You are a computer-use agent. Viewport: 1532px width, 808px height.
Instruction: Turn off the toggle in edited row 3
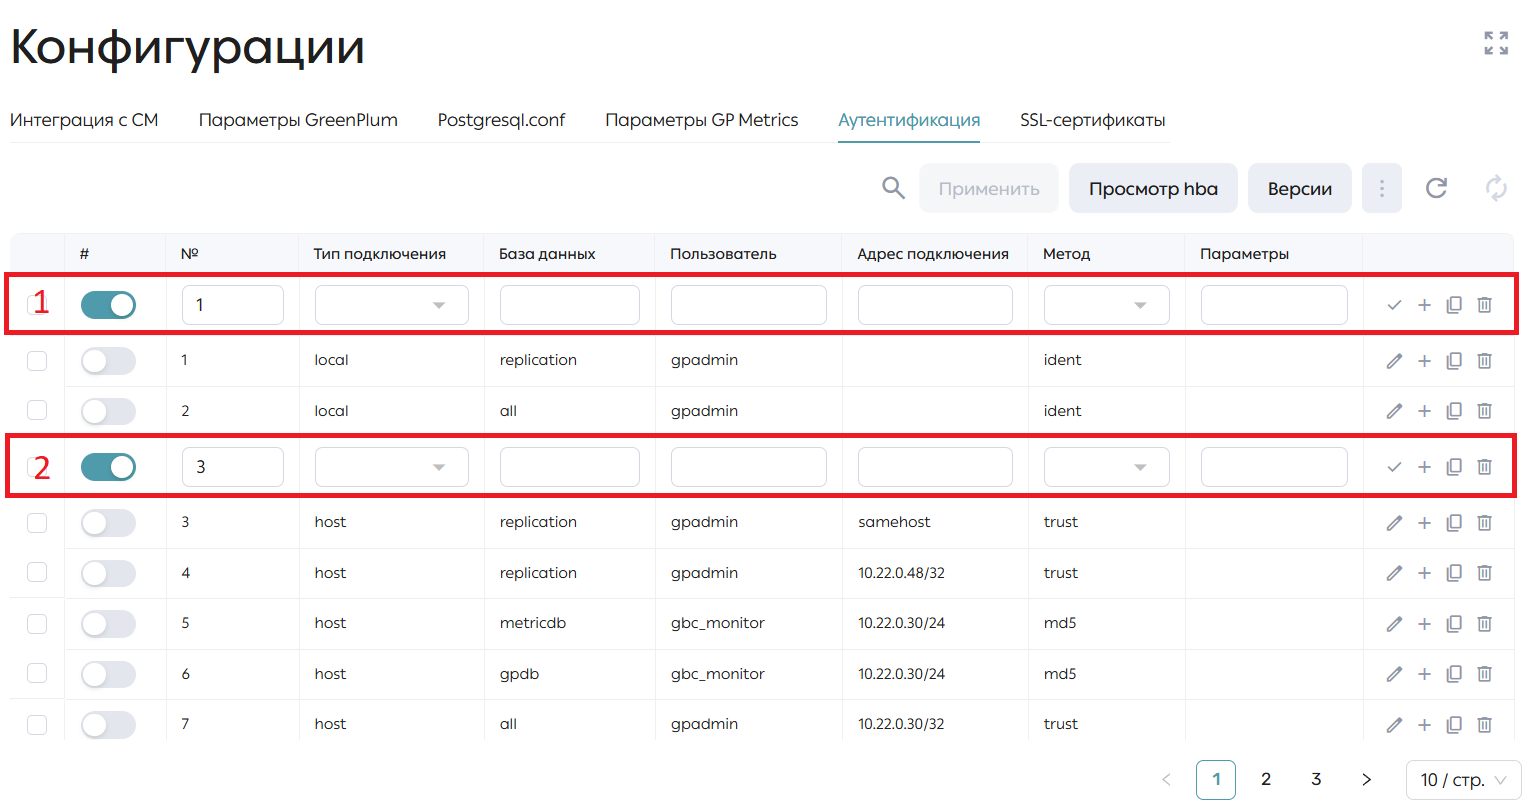108,467
